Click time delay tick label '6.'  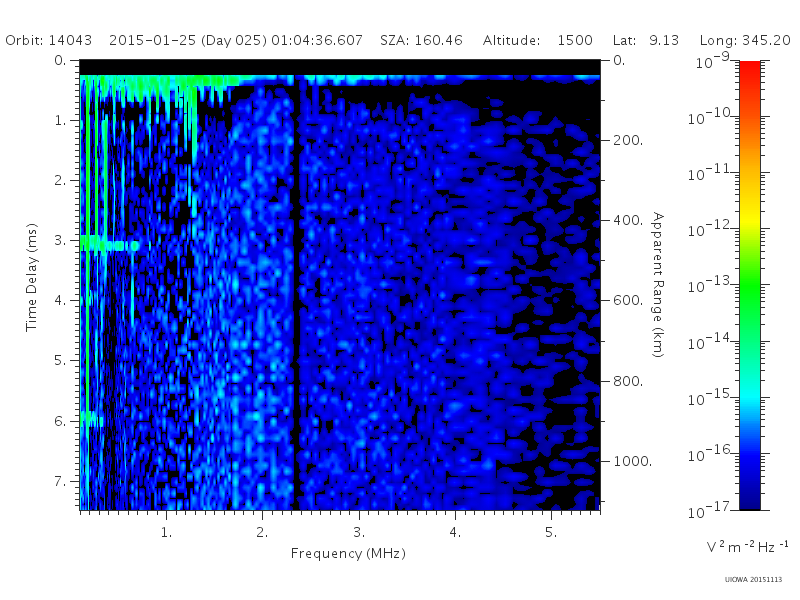pyautogui.click(x=60, y=421)
